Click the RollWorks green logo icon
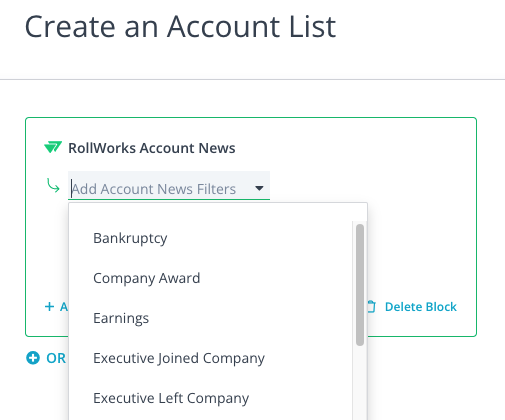This screenshot has height=420, width=505. 53,147
